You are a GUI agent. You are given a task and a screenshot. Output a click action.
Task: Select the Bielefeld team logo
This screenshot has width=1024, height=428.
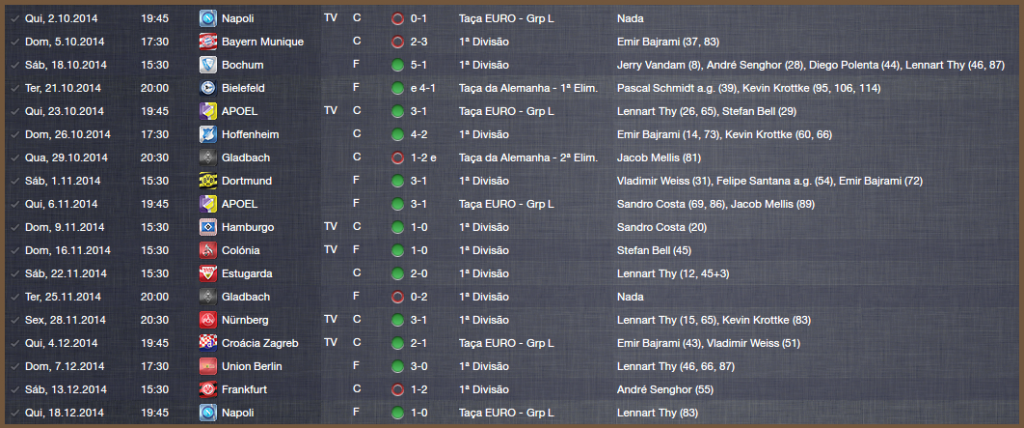pos(207,87)
